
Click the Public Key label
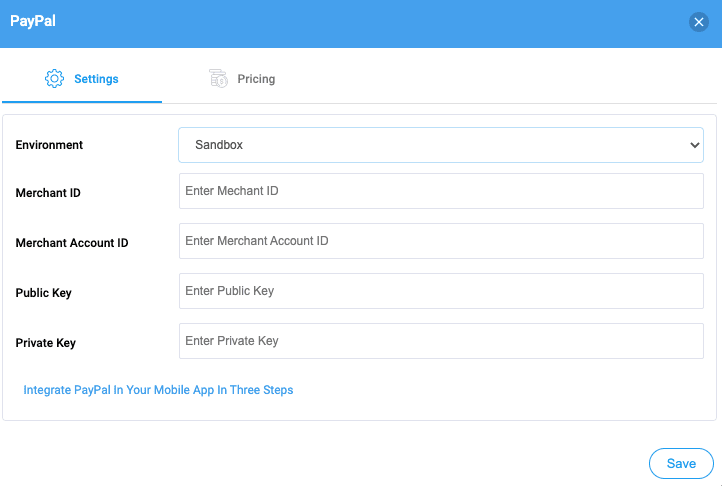43,293
